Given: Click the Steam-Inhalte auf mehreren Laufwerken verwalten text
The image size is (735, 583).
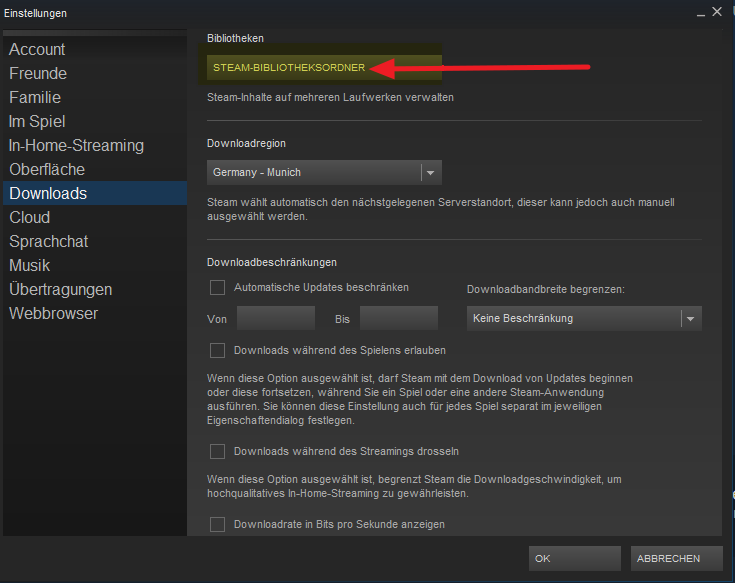Looking at the screenshot, I should (x=330, y=97).
